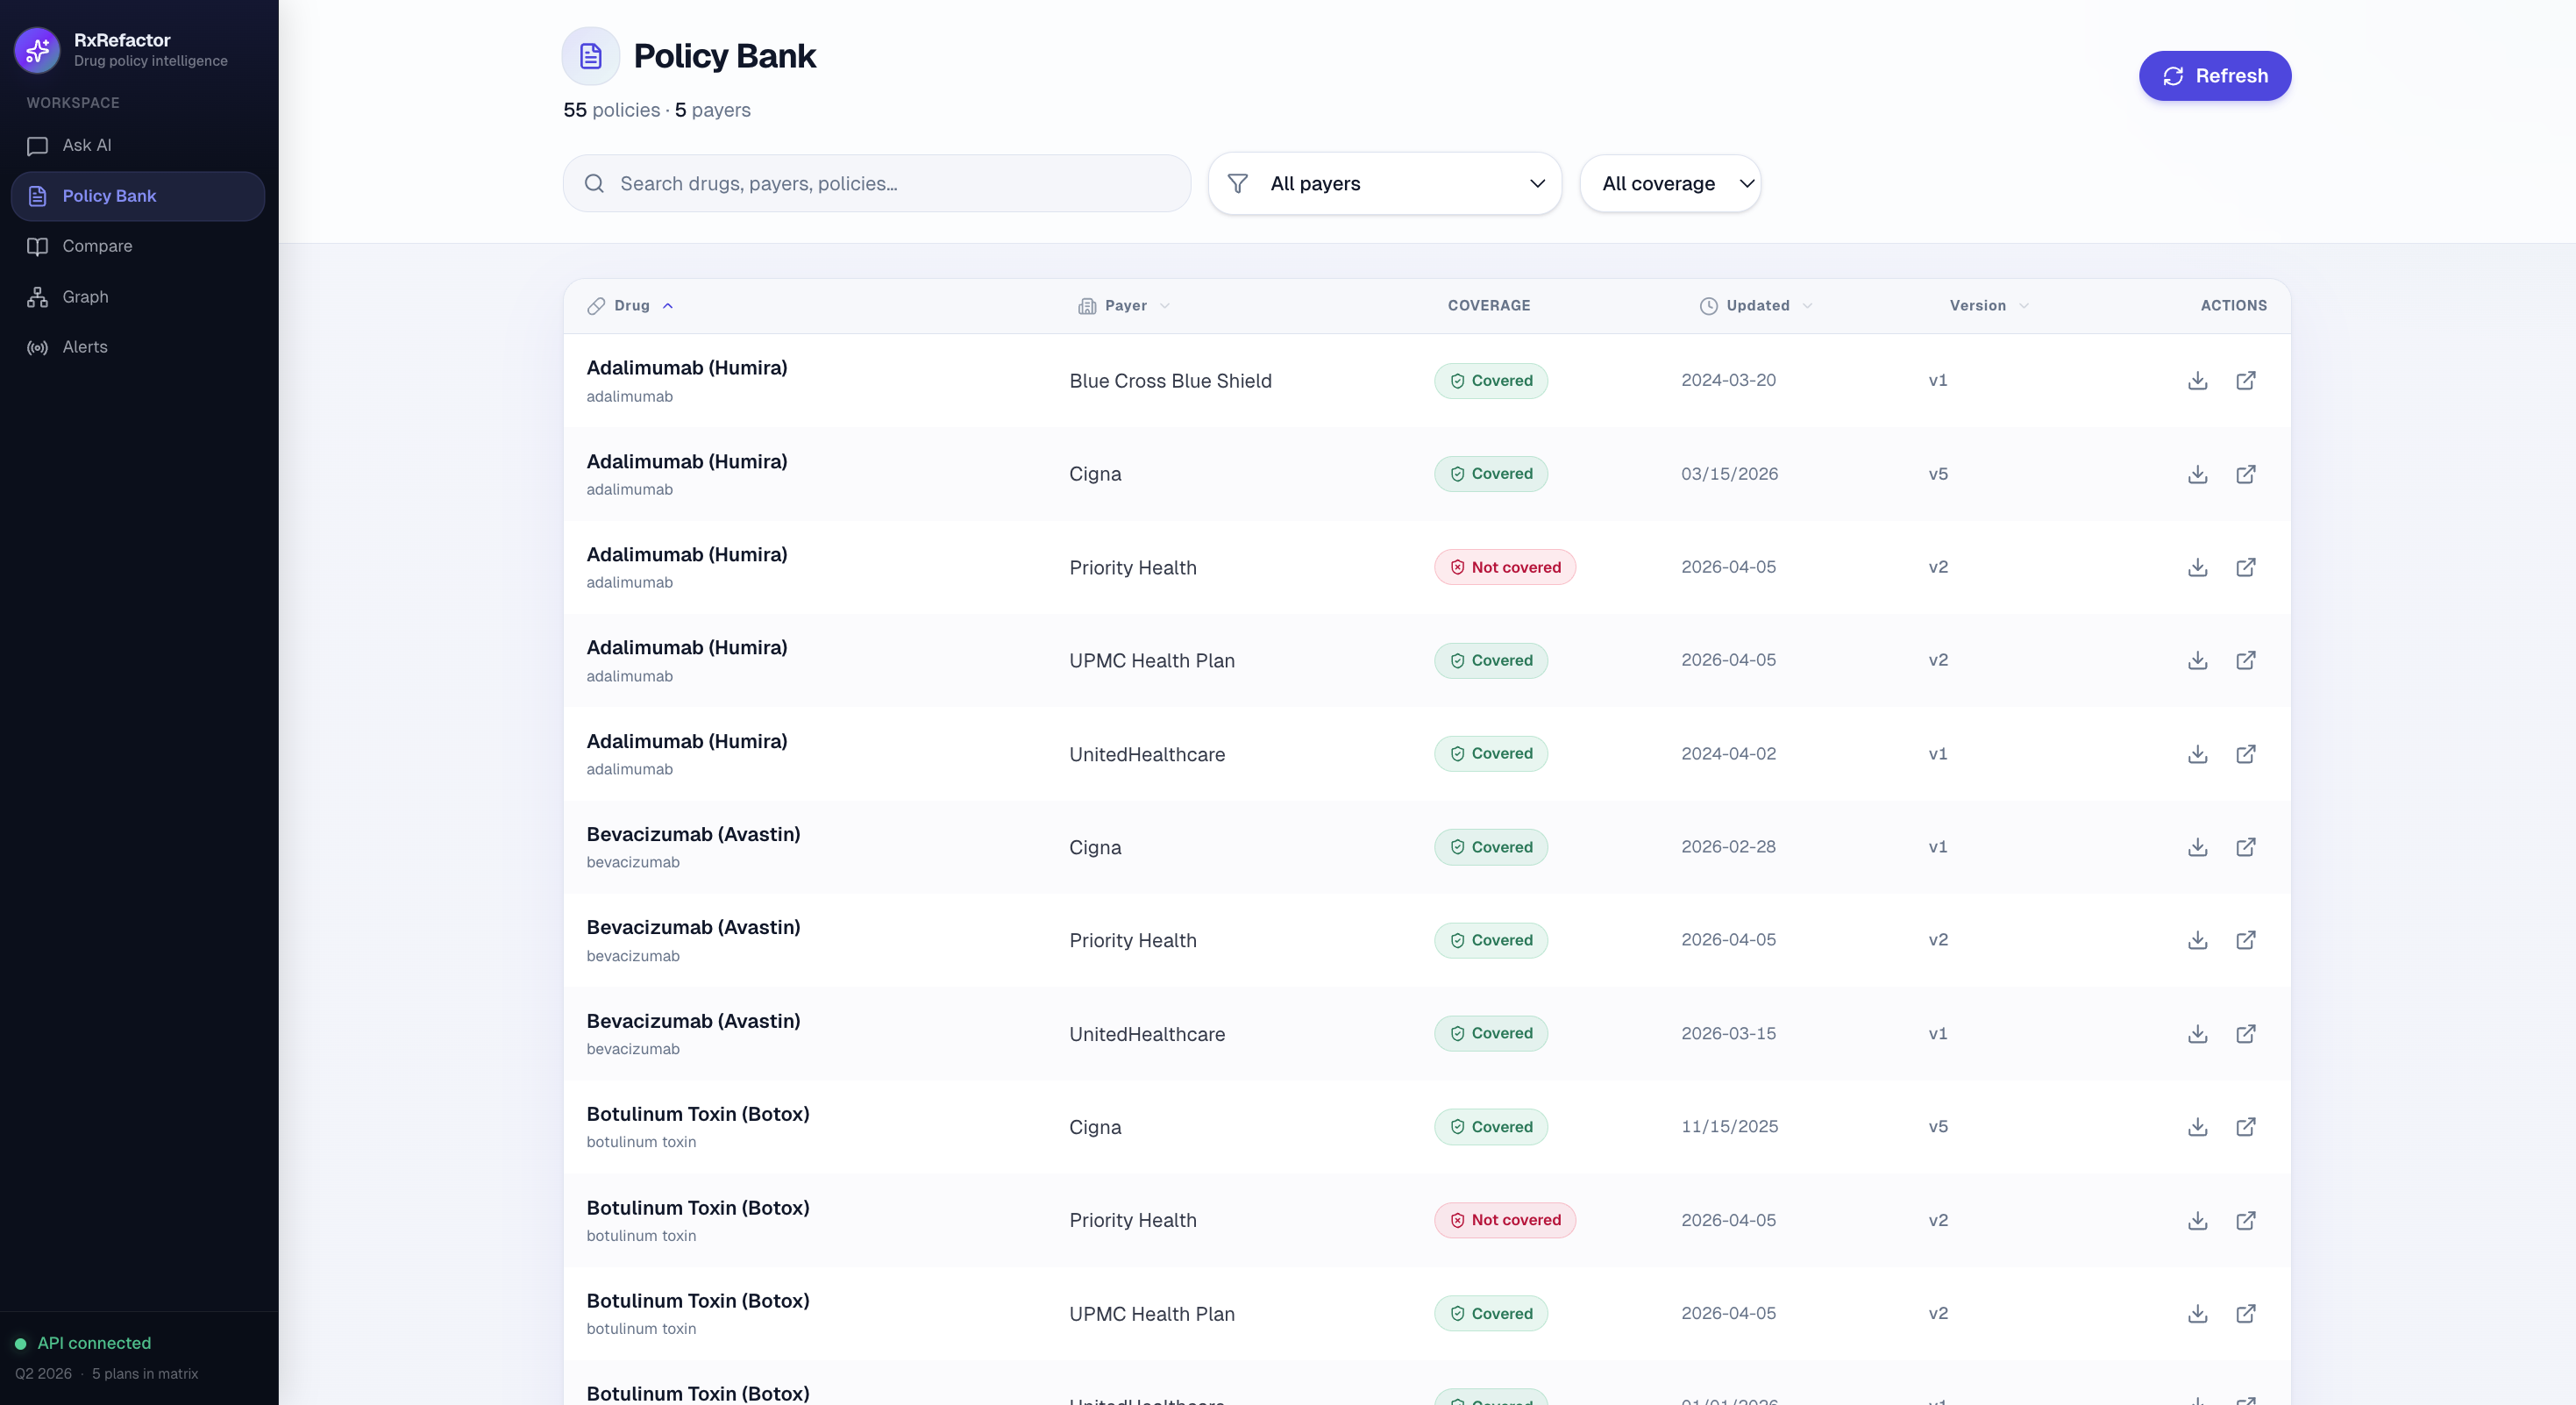Sort by Payer column header

(x=1125, y=306)
